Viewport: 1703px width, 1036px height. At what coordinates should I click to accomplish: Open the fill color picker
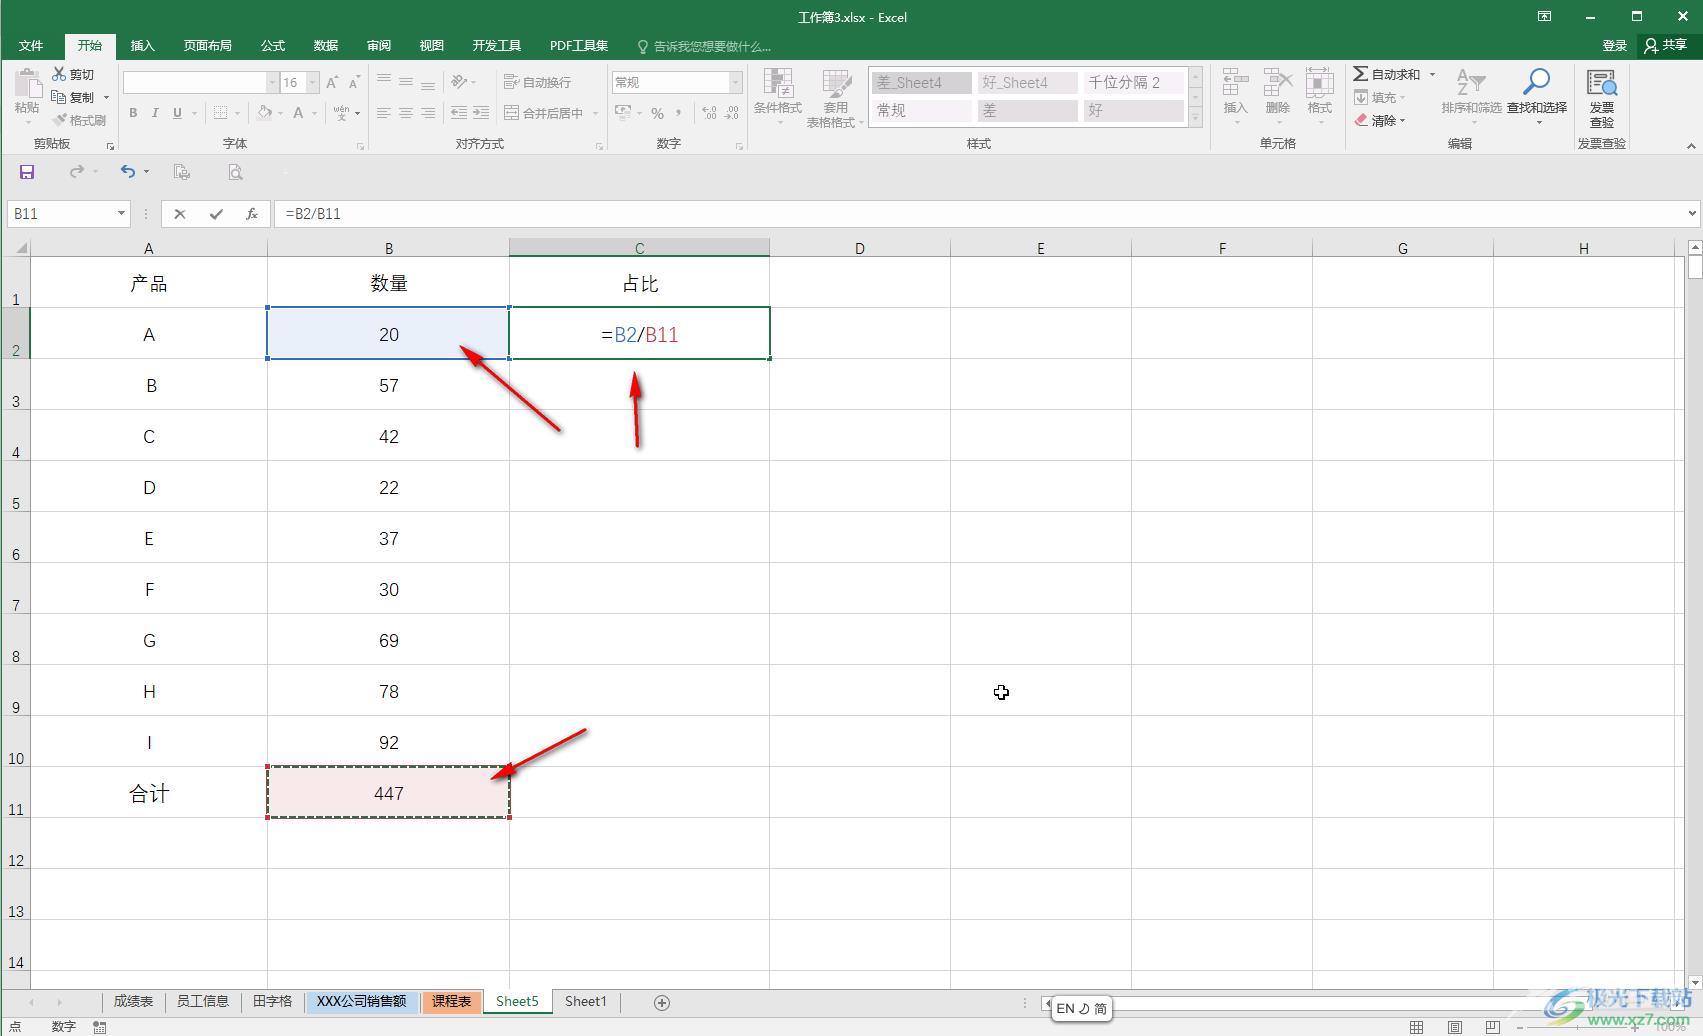265,113
